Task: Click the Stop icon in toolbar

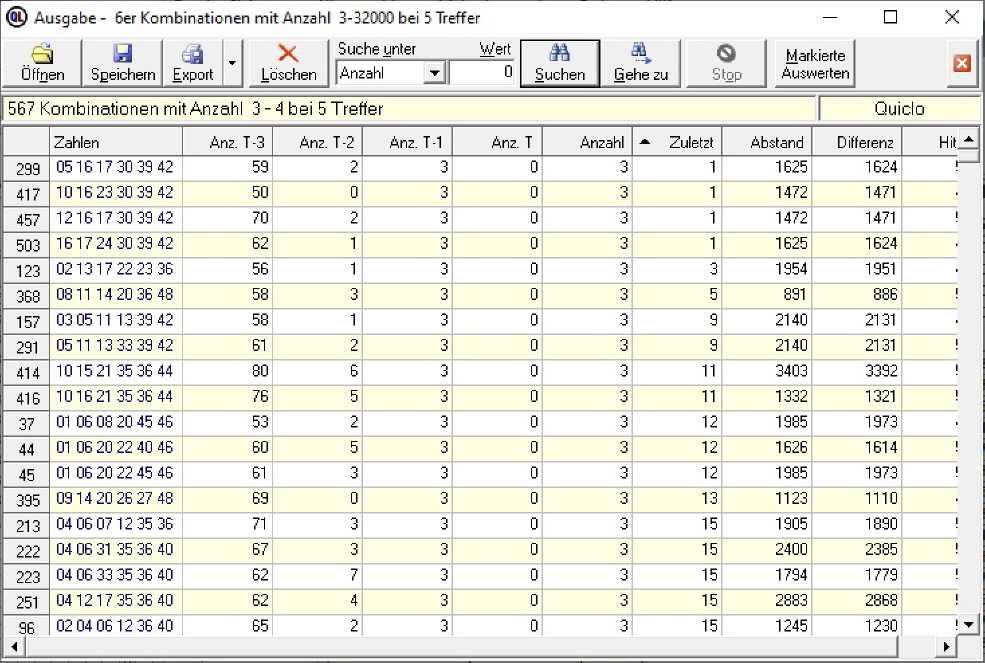Action: pyautogui.click(x=726, y=54)
